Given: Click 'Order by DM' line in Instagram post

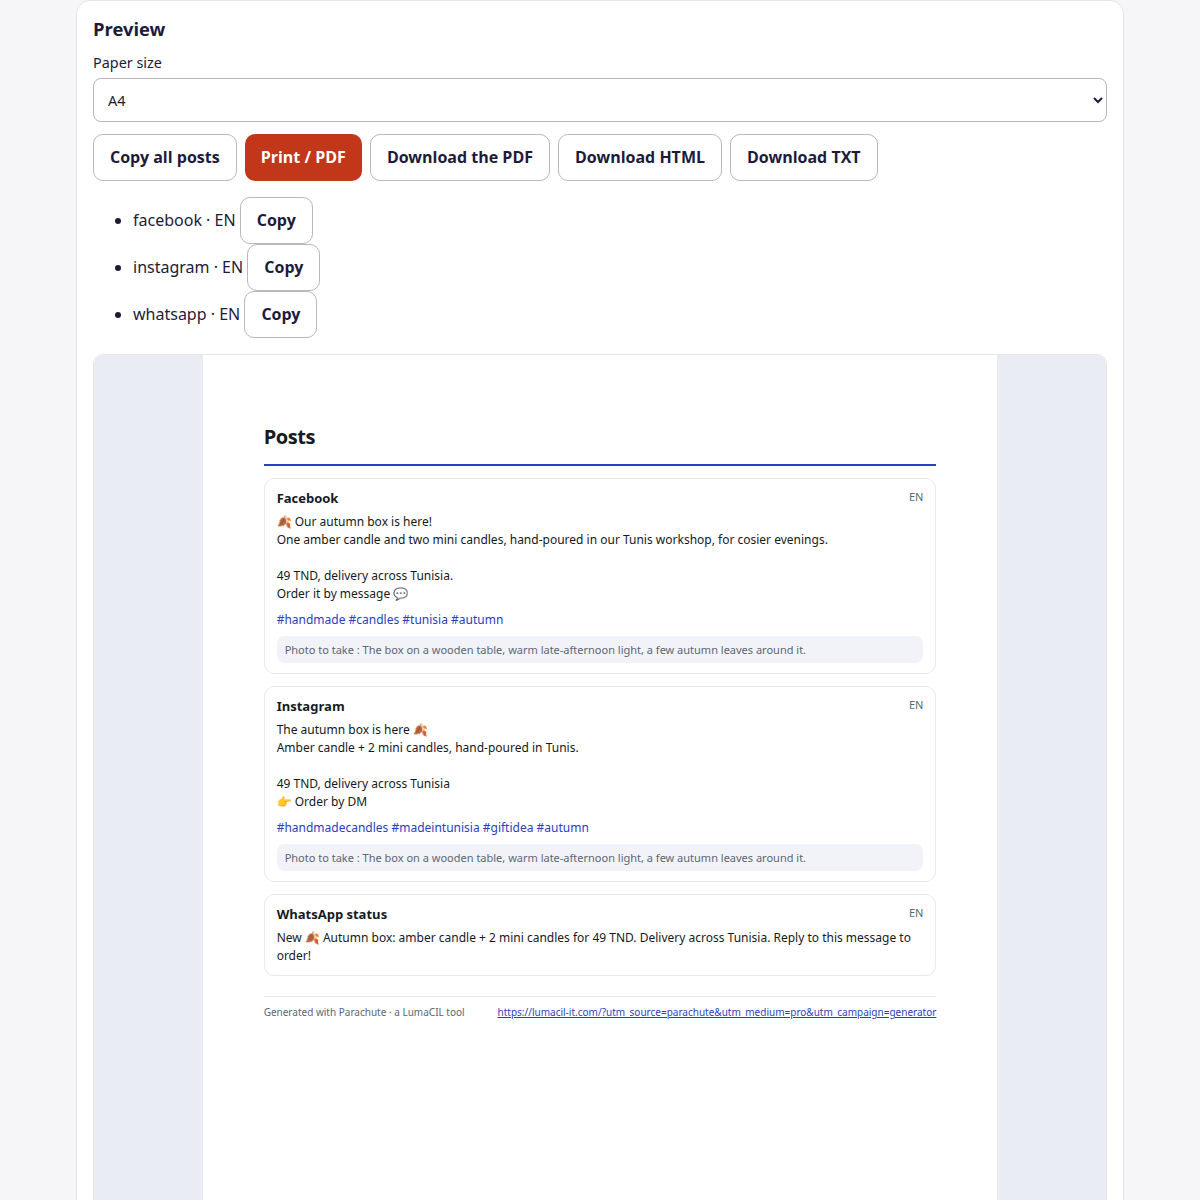Looking at the screenshot, I should point(322,801).
